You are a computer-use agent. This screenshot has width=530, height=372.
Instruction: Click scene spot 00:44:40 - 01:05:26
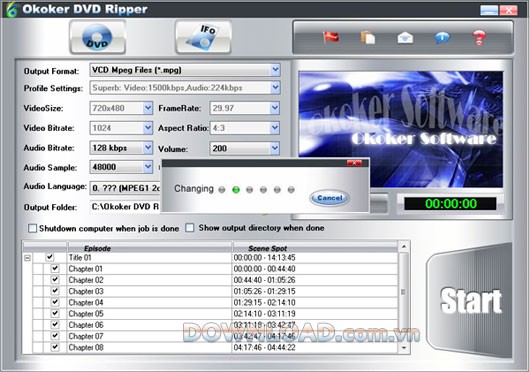[264, 280]
